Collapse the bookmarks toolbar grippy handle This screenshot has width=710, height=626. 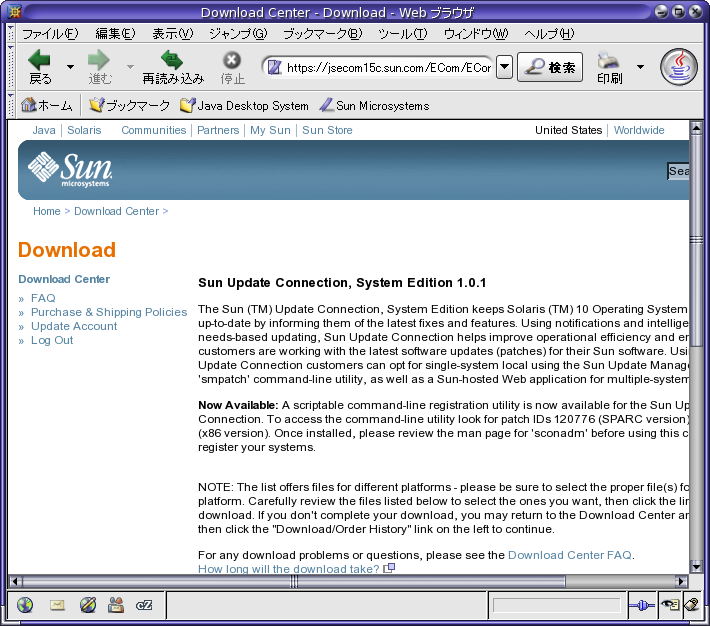pyautogui.click(x=11, y=105)
